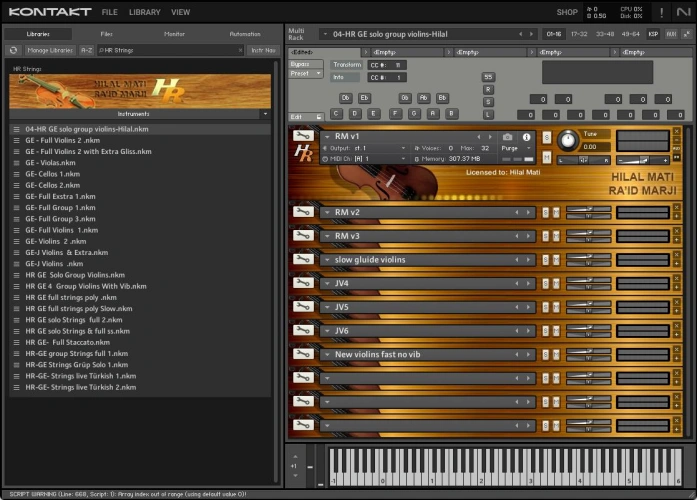Screen dimensions: 697x500
Task: Click the warning exclamation icon in header
Action: 661,12
